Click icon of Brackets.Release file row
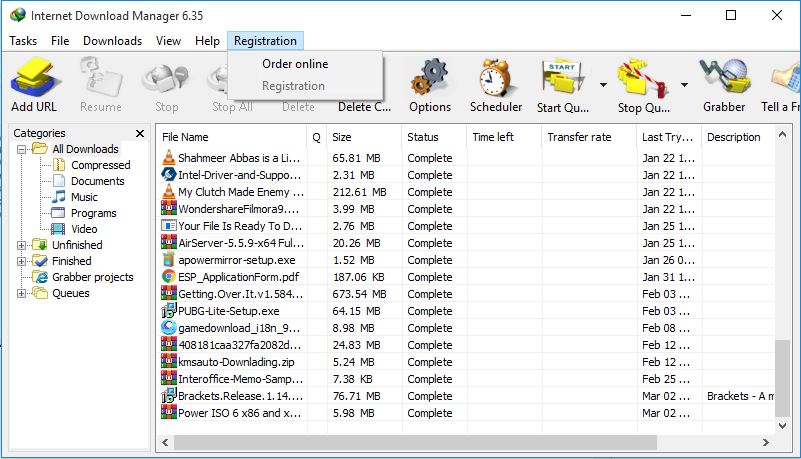Image resolution: width=801 pixels, height=459 pixels. 169,396
